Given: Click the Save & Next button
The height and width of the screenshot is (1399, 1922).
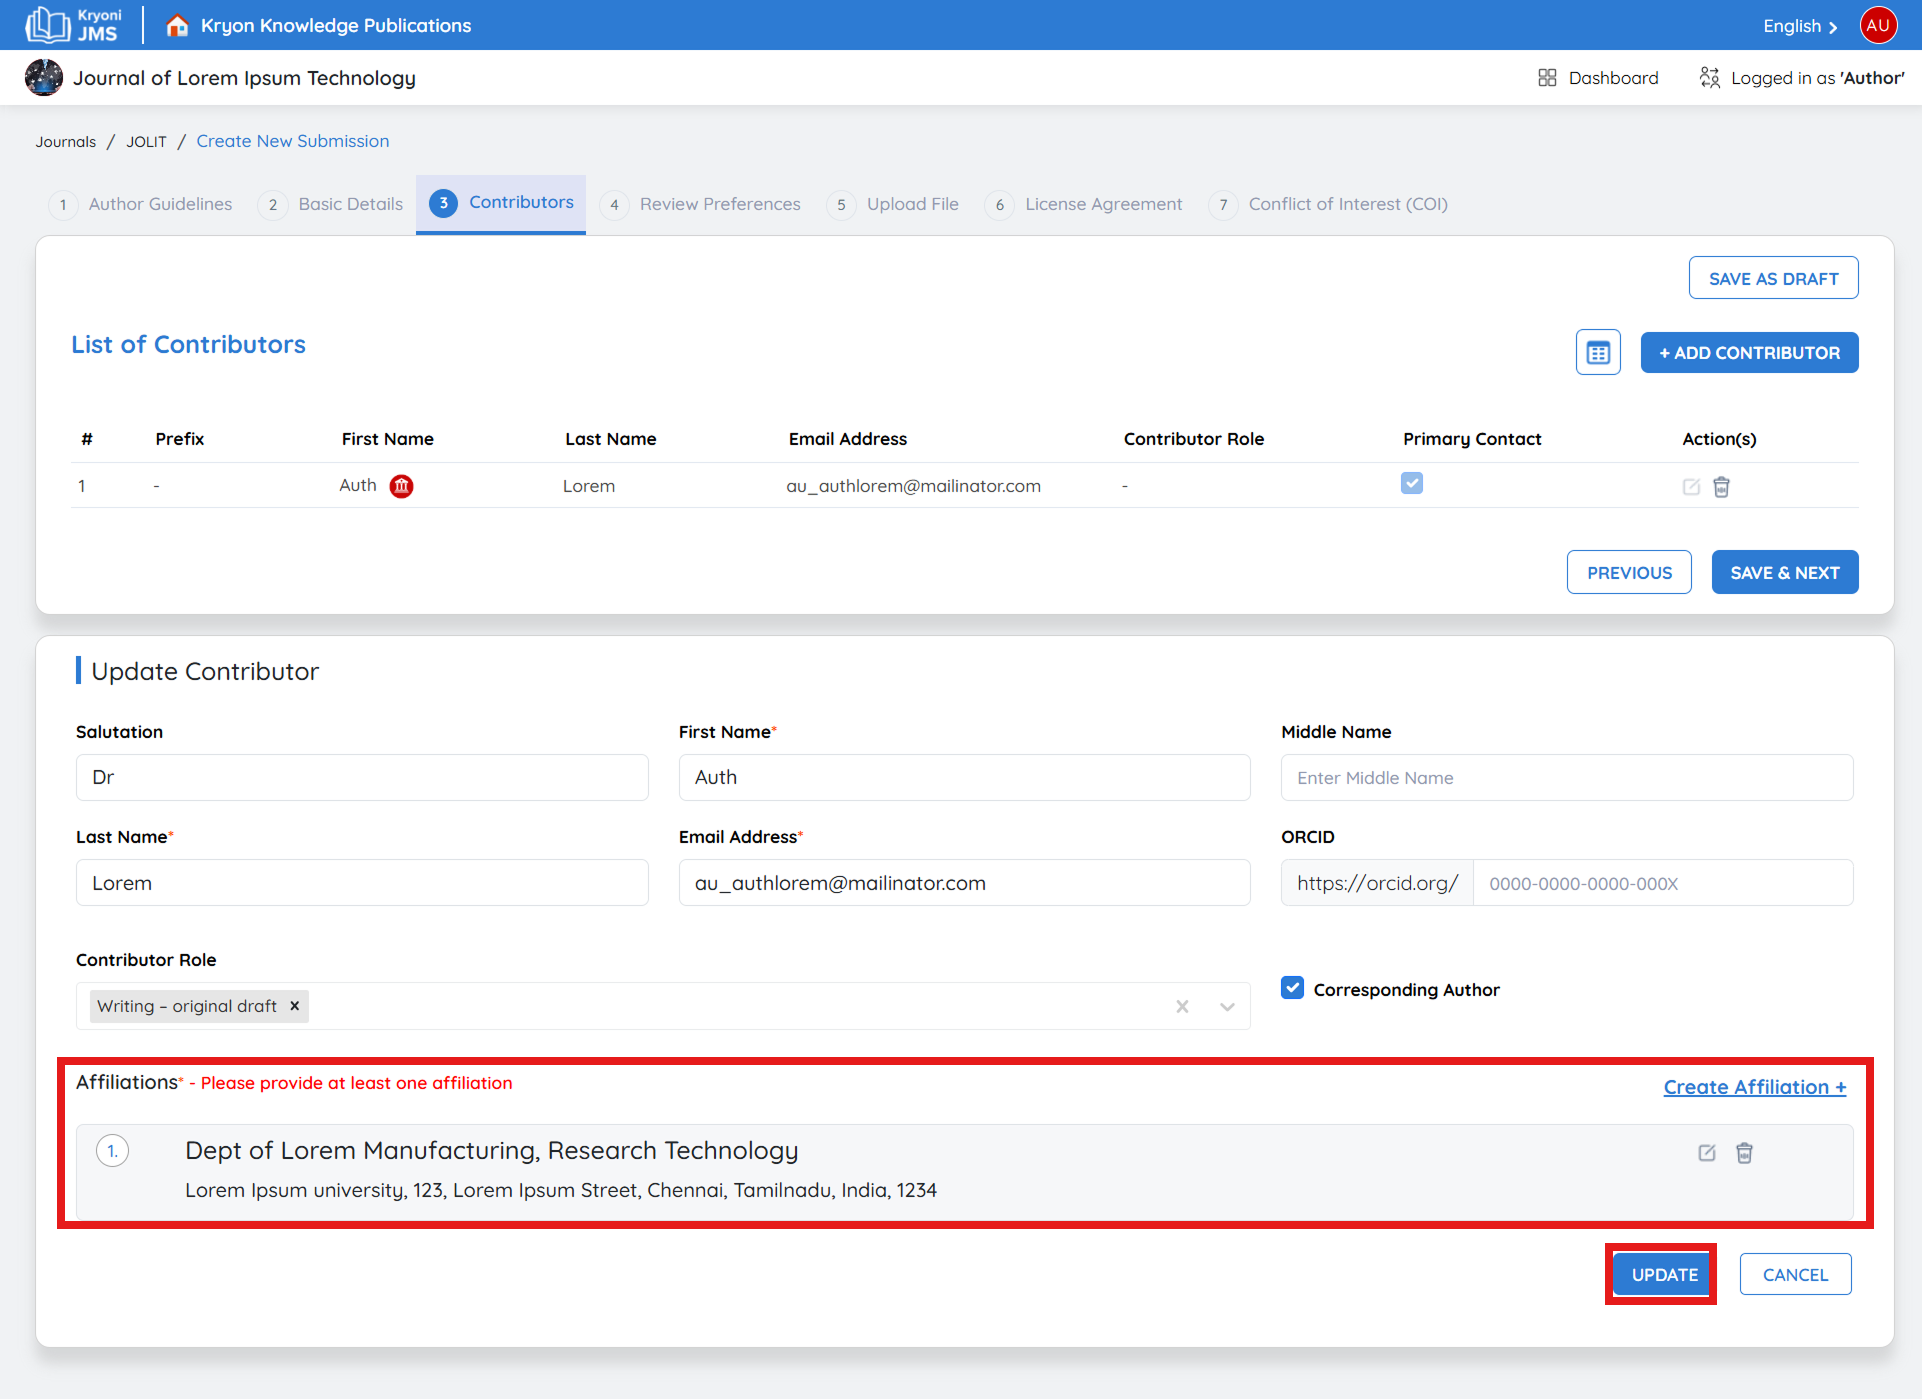Looking at the screenshot, I should [x=1784, y=573].
